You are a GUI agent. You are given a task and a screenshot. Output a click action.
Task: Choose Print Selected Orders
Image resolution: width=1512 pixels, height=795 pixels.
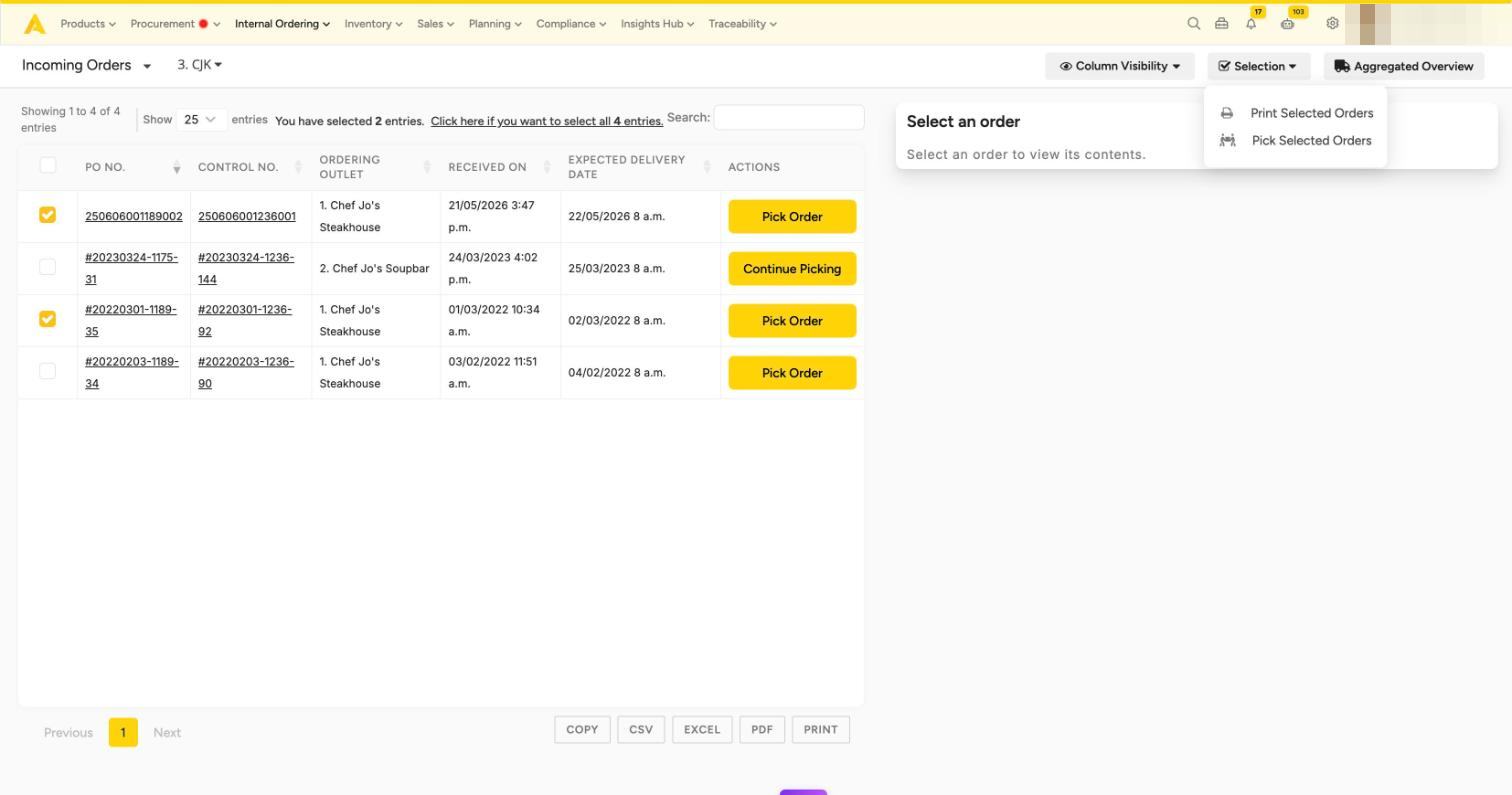[1311, 113]
